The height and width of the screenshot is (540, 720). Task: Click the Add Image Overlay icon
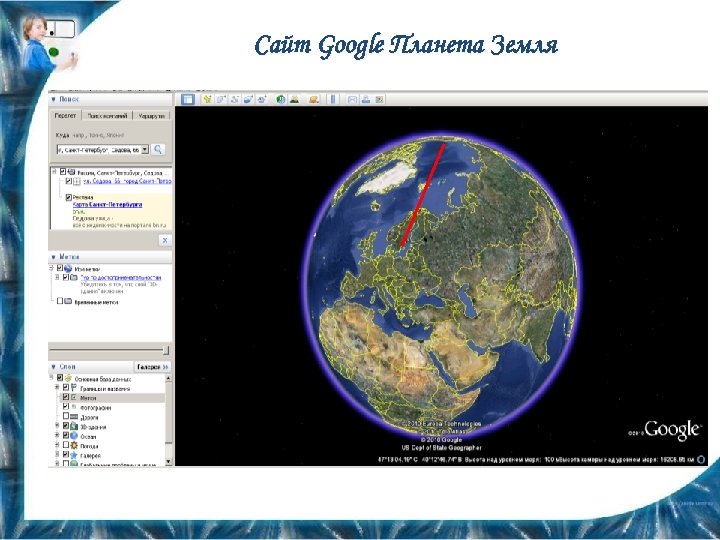[x=248, y=99]
